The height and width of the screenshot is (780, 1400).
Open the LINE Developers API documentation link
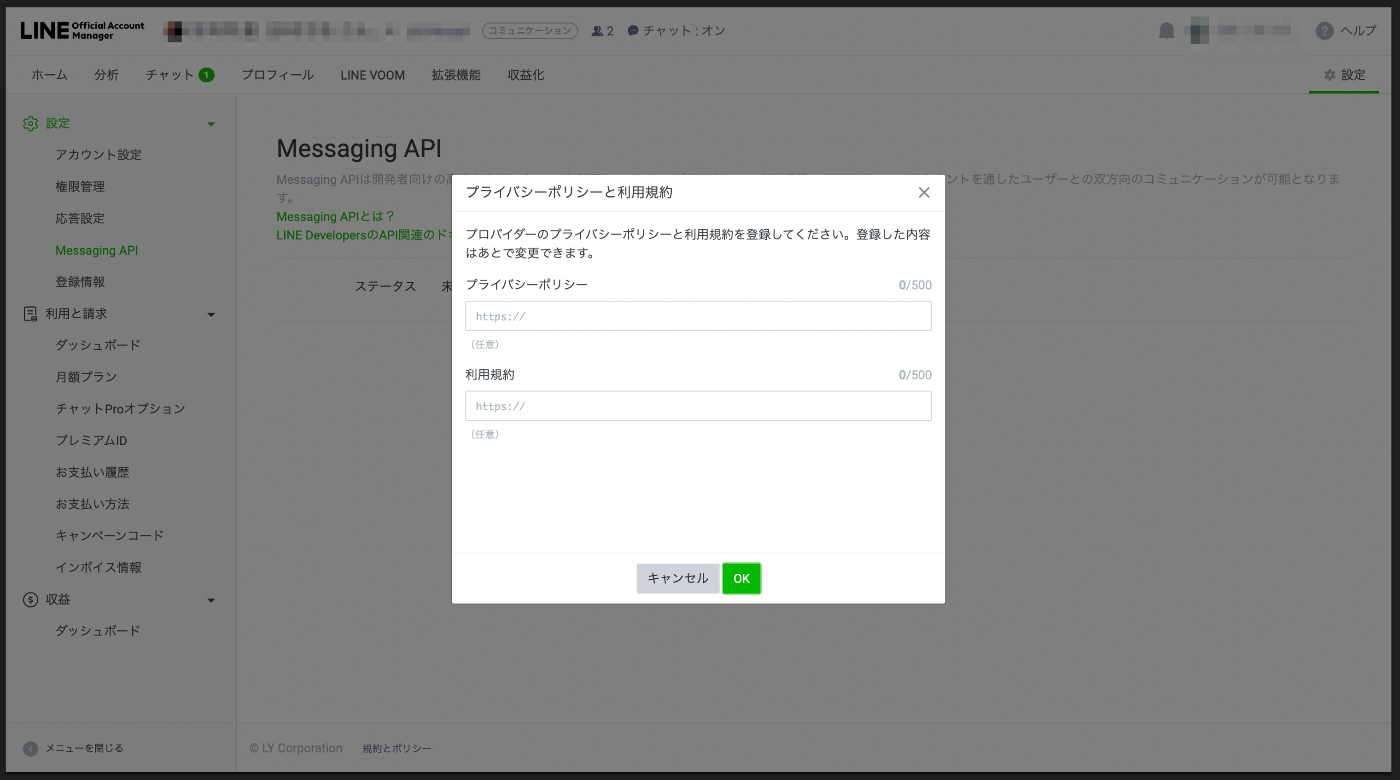pos(364,235)
